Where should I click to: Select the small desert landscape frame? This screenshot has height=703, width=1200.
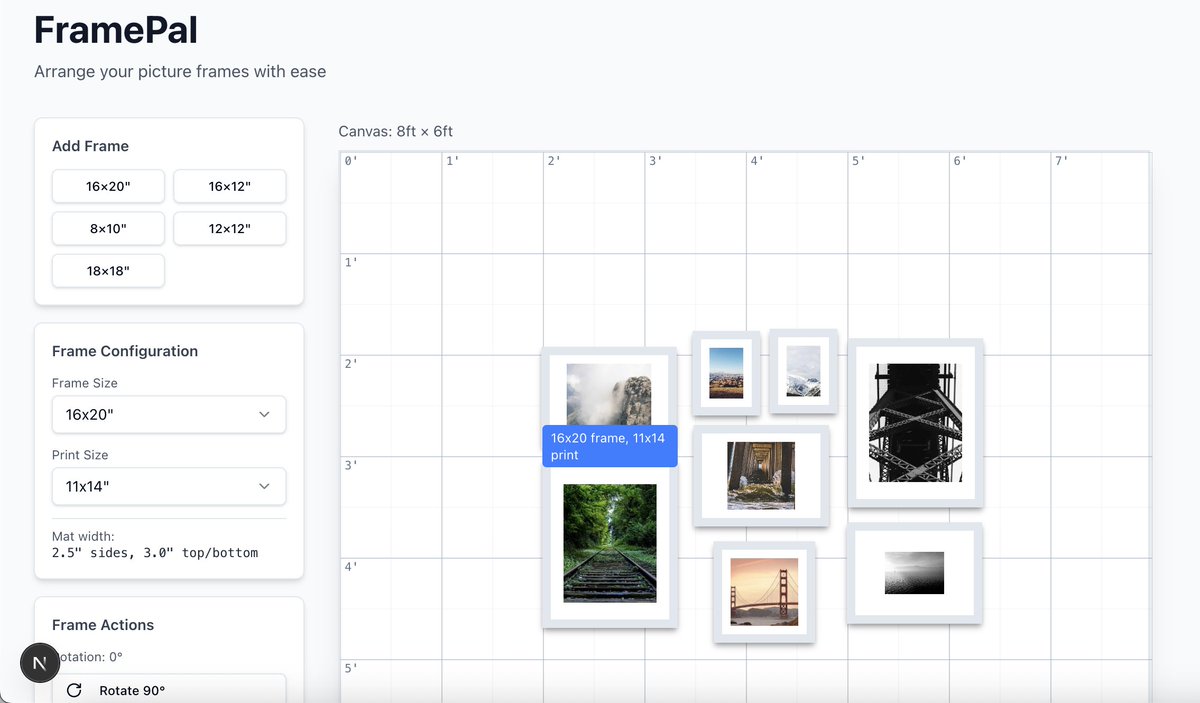726,373
